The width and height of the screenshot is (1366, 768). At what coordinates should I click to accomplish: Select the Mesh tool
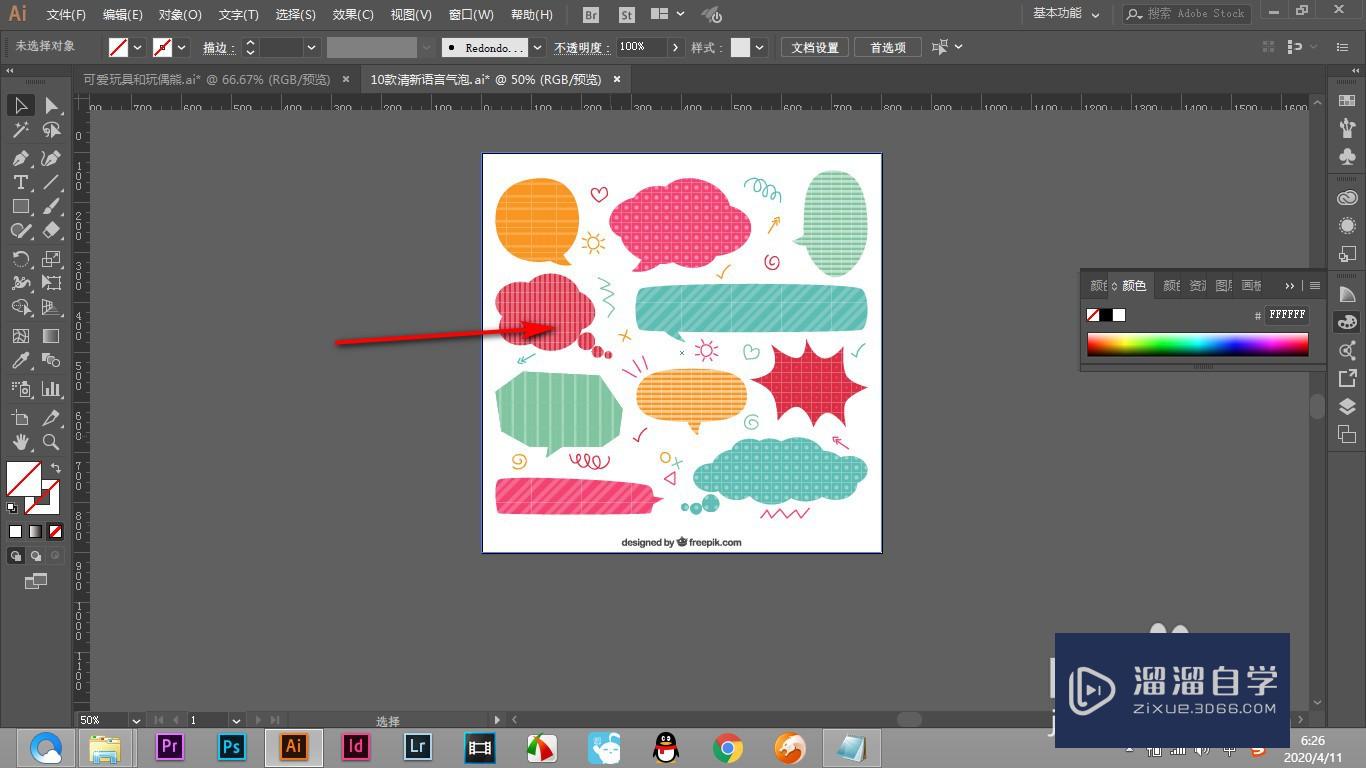[20, 336]
